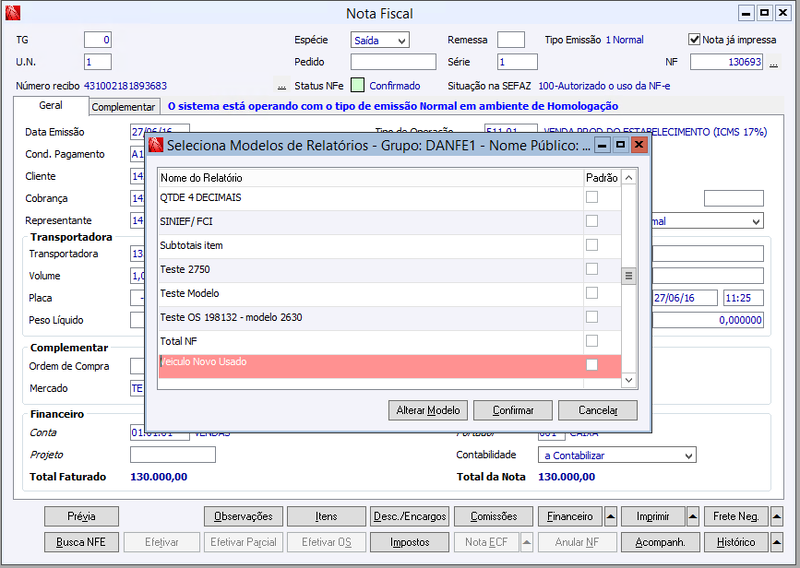
Task: Click the report list scrollbar thumb
Action: coord(629,276)
